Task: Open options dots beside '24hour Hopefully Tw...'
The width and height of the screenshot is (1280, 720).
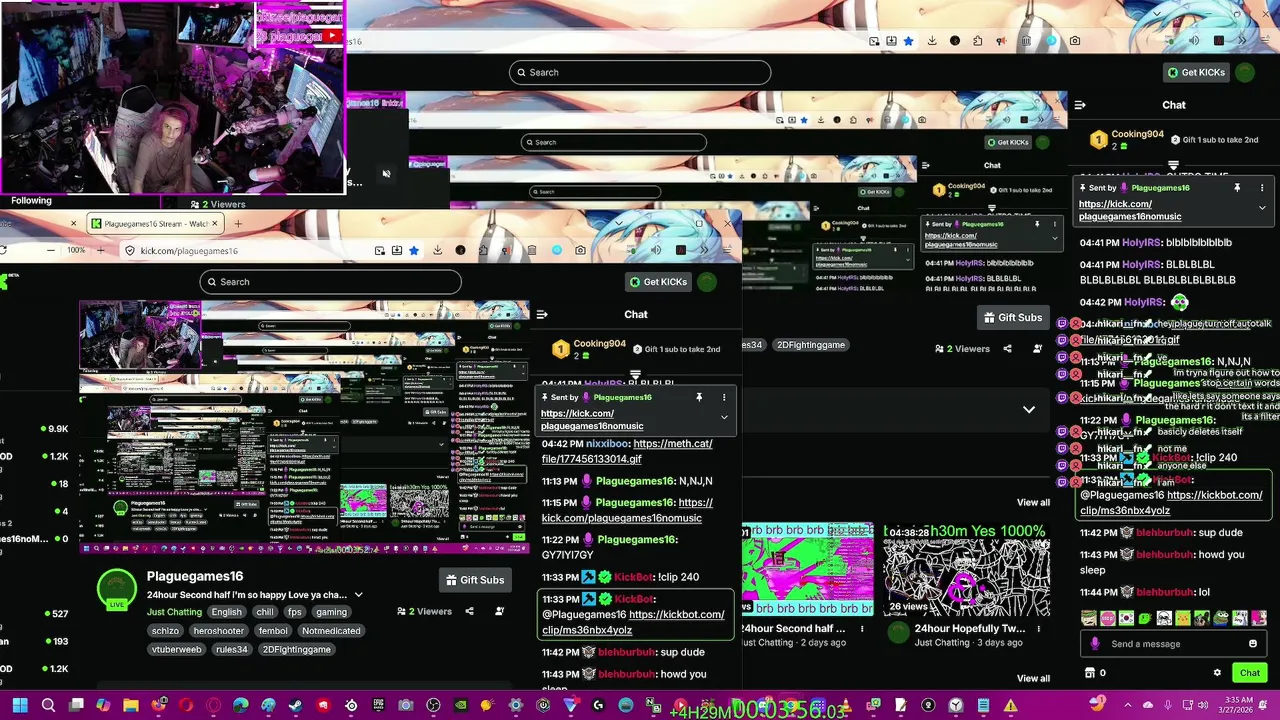Action: tap(1038, 629)
